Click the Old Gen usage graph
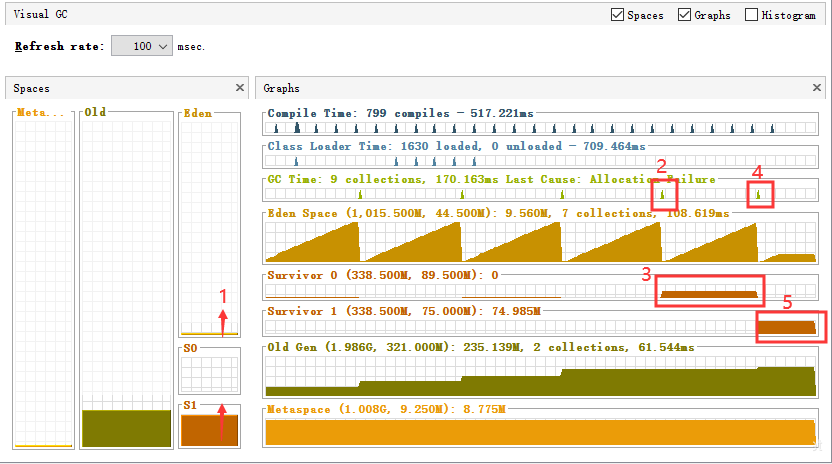 (540, 376)
